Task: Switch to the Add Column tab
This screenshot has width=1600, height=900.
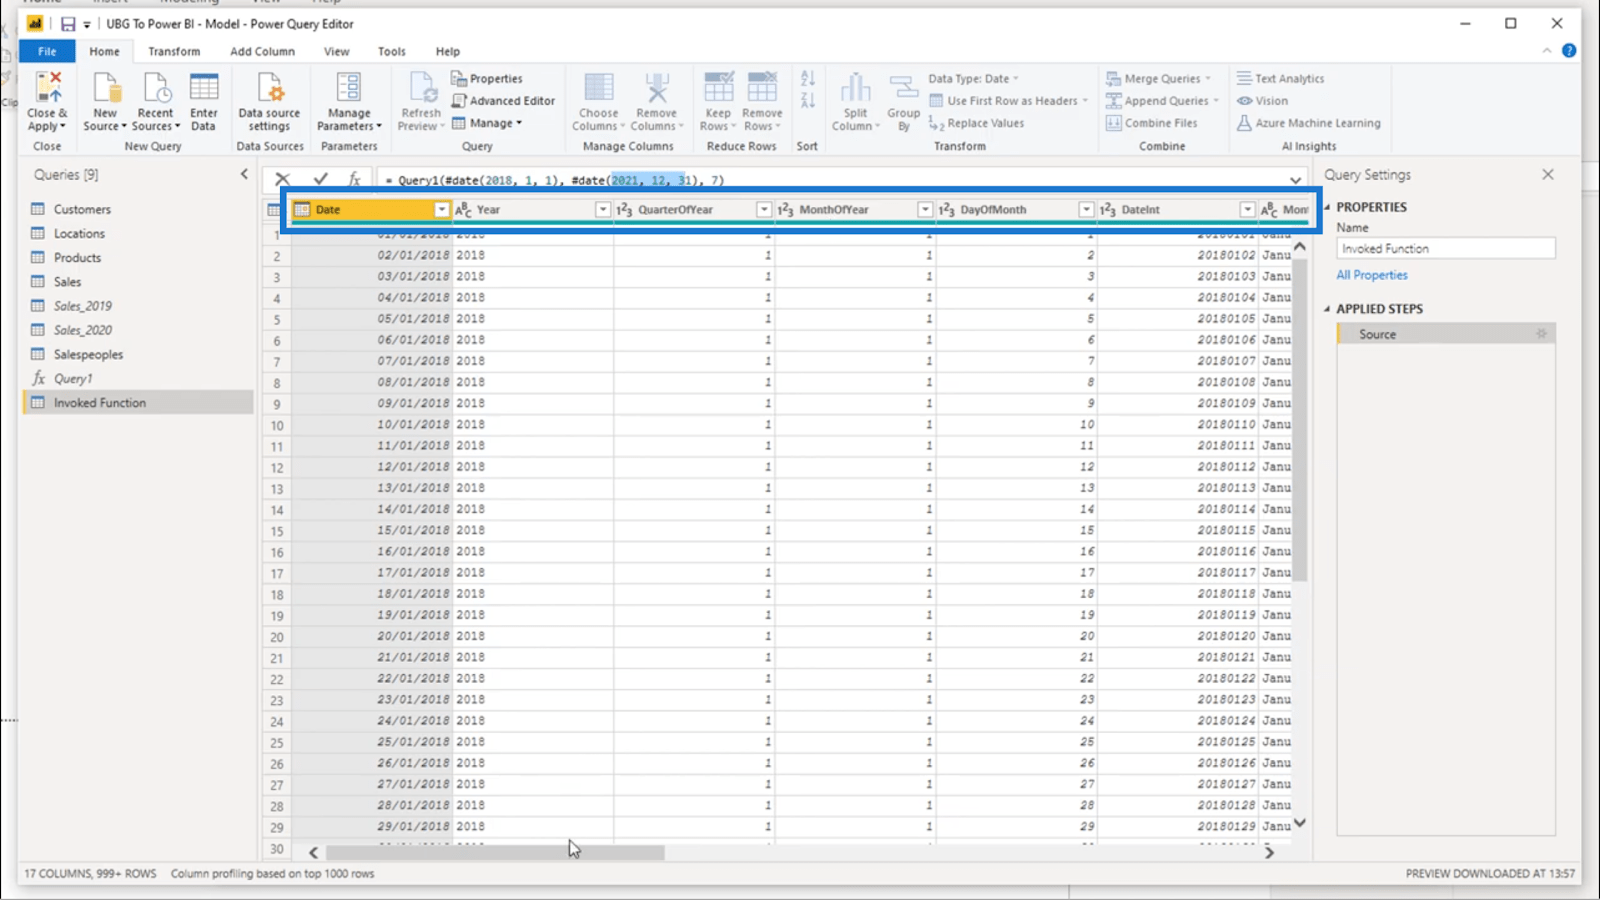Action: [262, 51]
